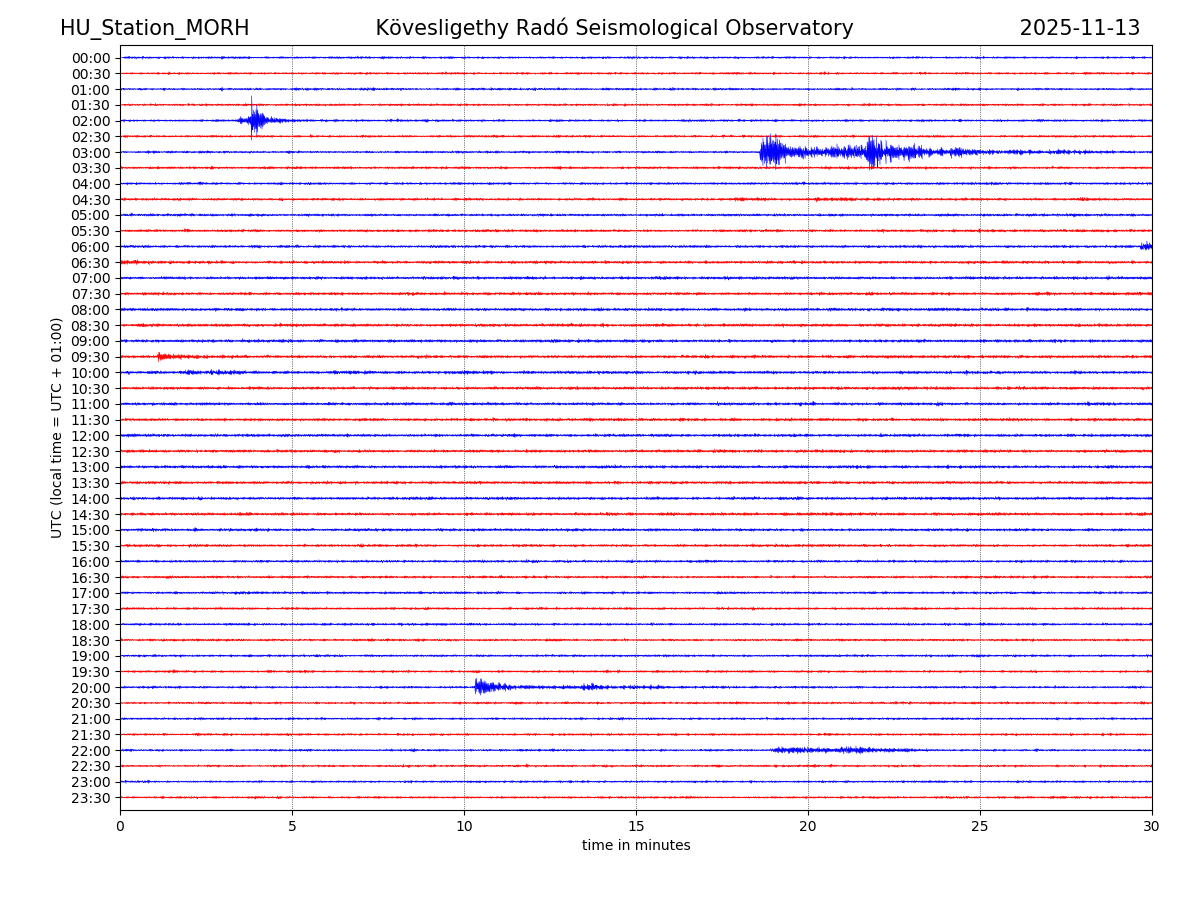This screenshot has width=1200, height=900.
Task: Click the 2025-11-13 date label
Action: point(1079,28)
